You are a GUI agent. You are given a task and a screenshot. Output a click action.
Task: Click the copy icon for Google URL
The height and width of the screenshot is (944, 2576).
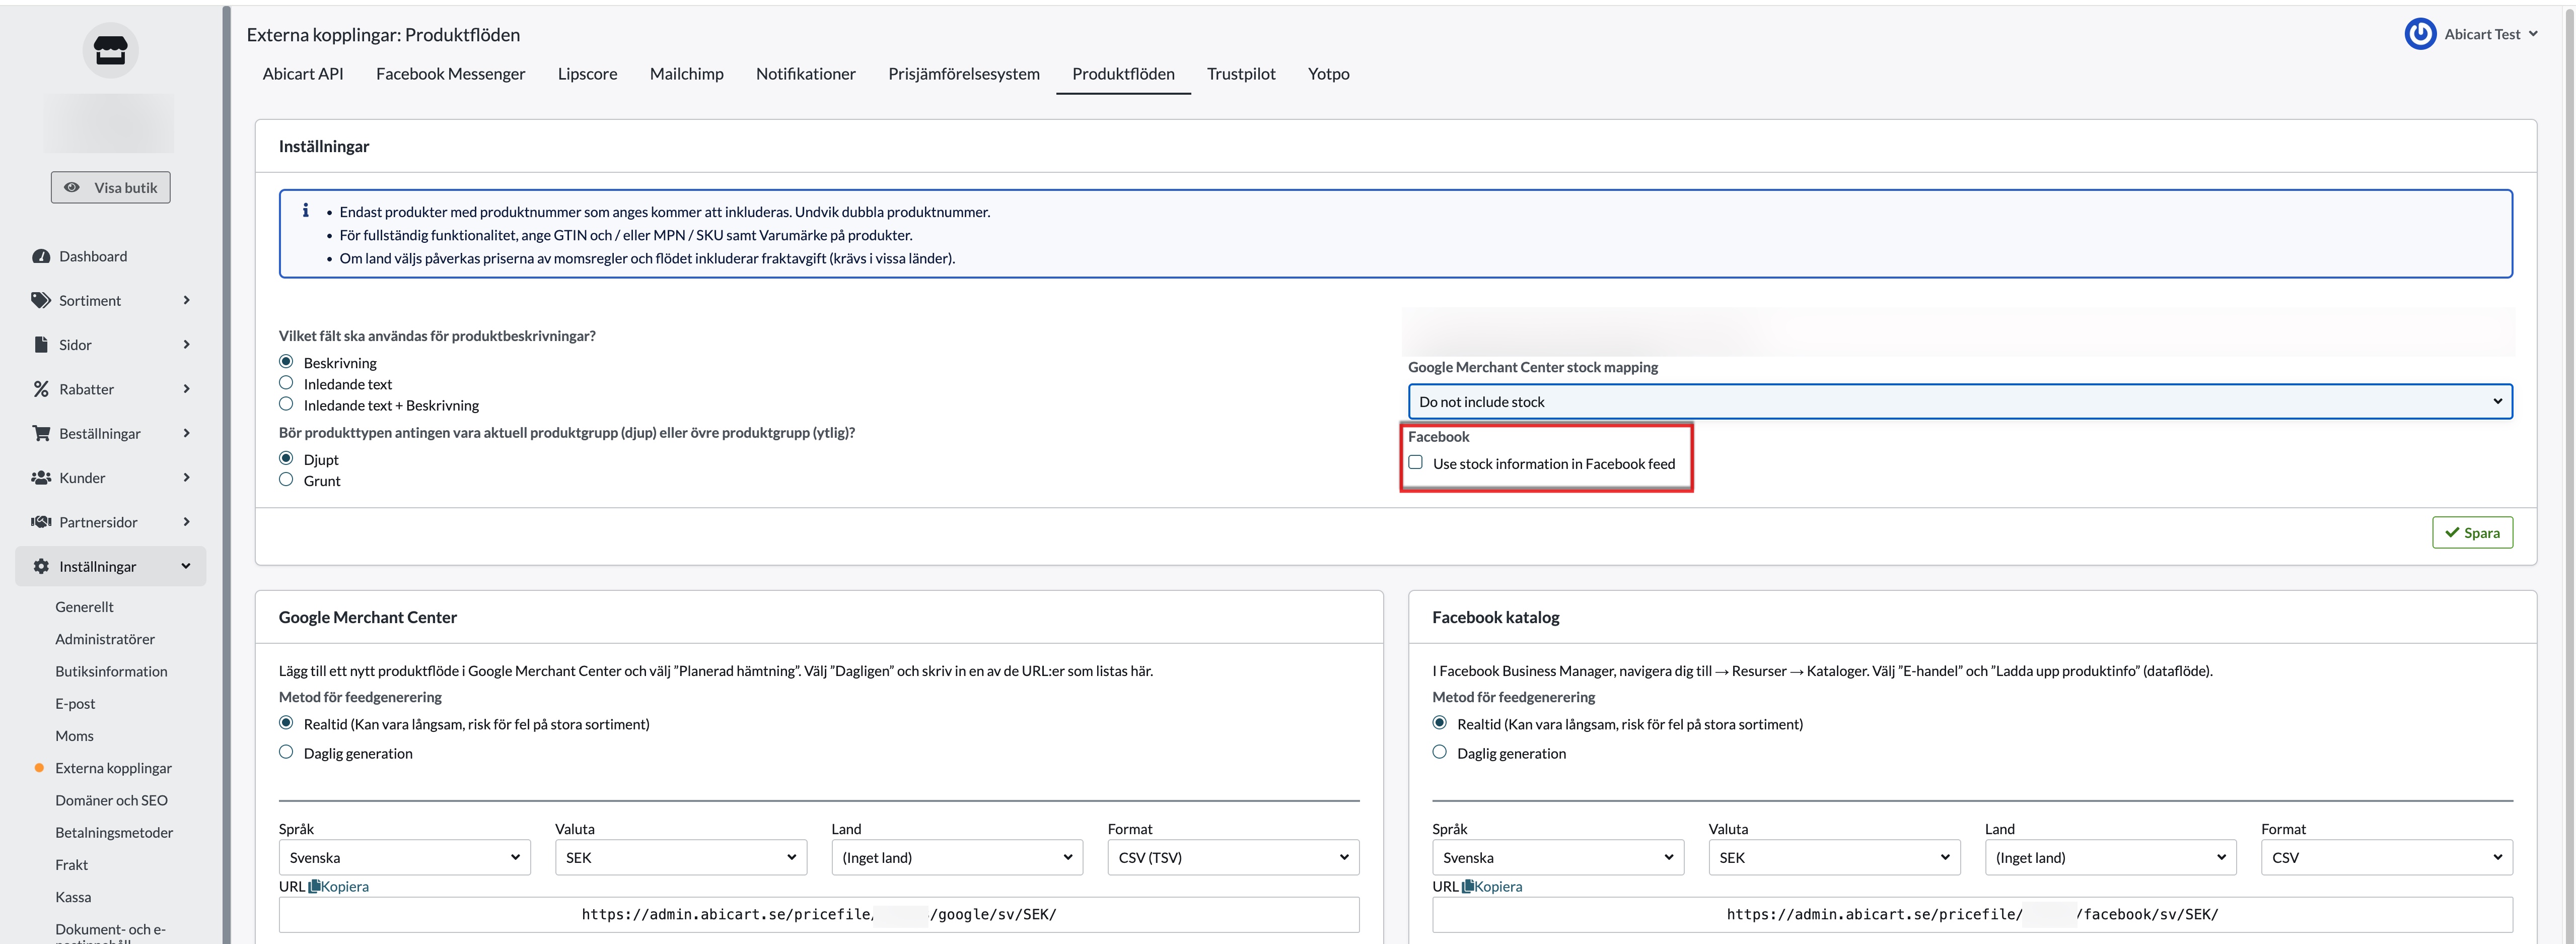315,886
